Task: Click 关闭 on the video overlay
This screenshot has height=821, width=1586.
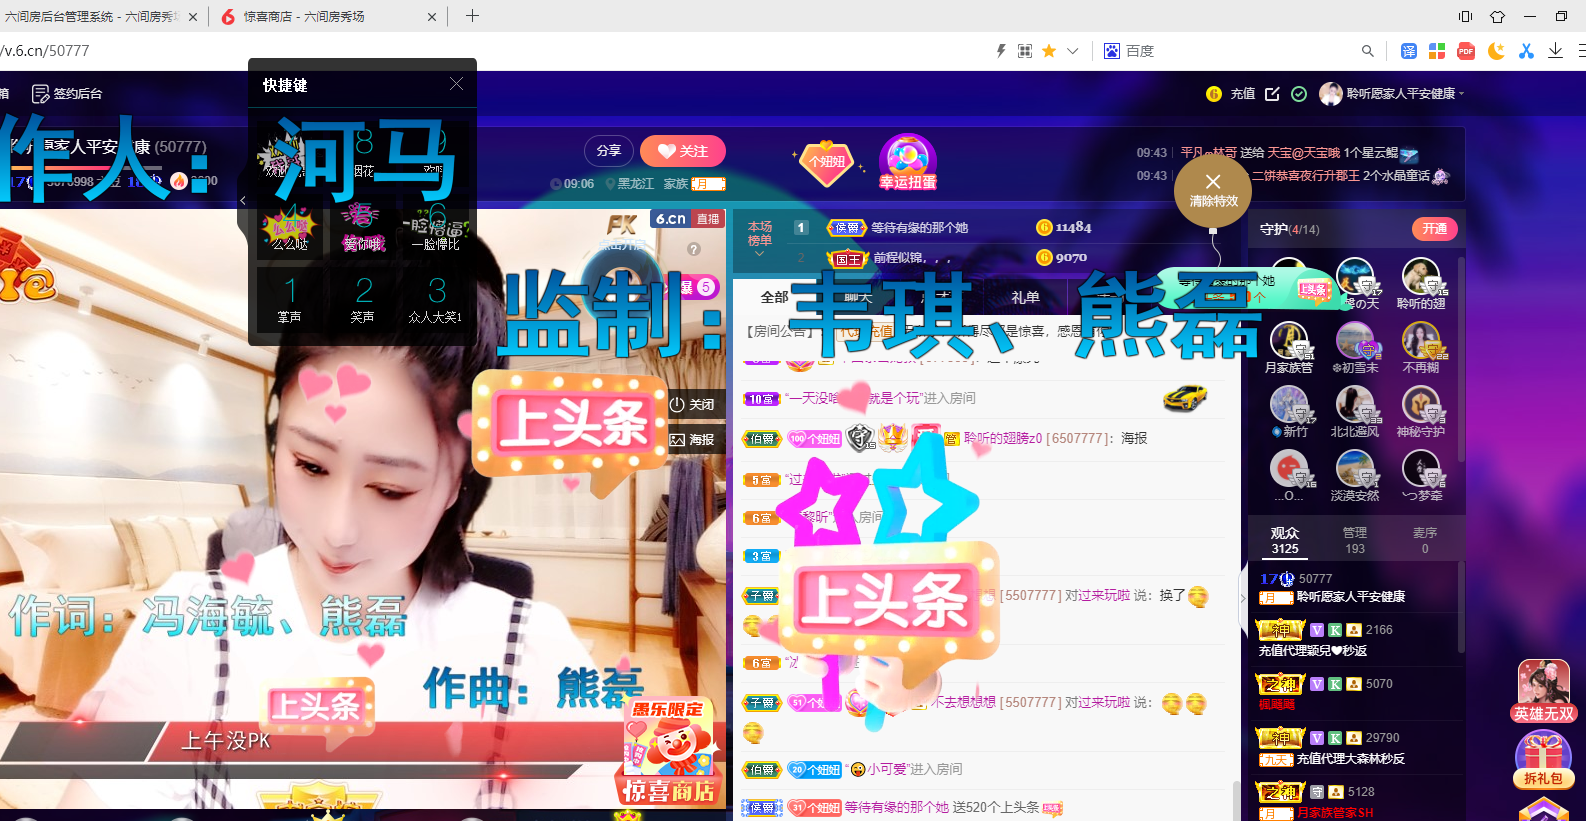Action: pos(693,404)
